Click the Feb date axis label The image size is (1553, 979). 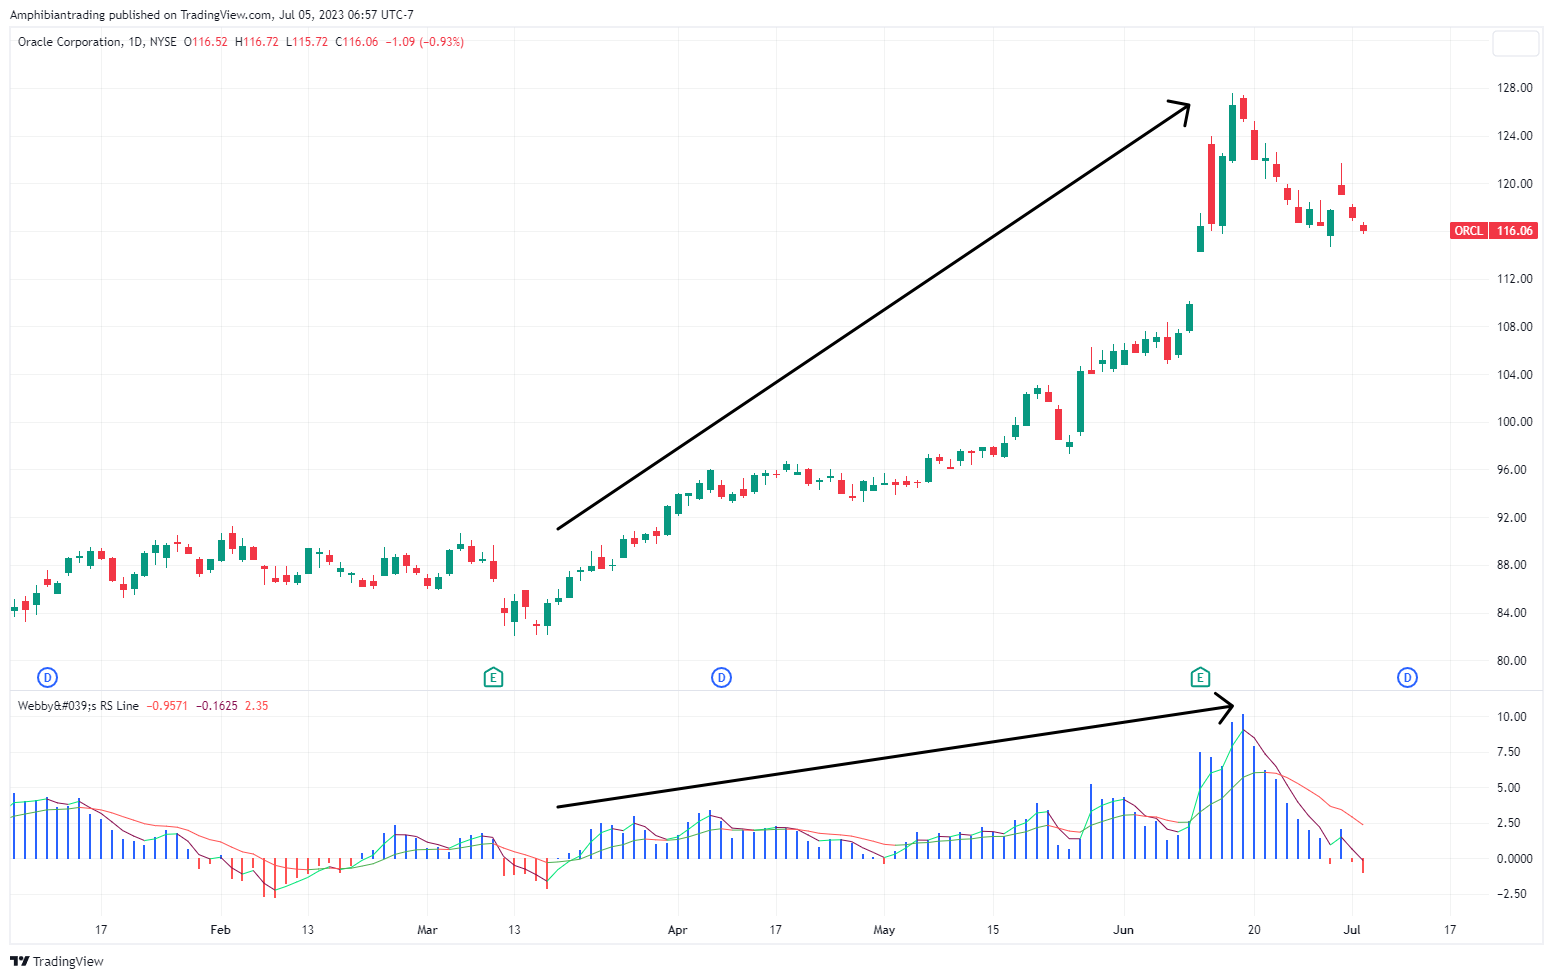[x=220, y=930]
